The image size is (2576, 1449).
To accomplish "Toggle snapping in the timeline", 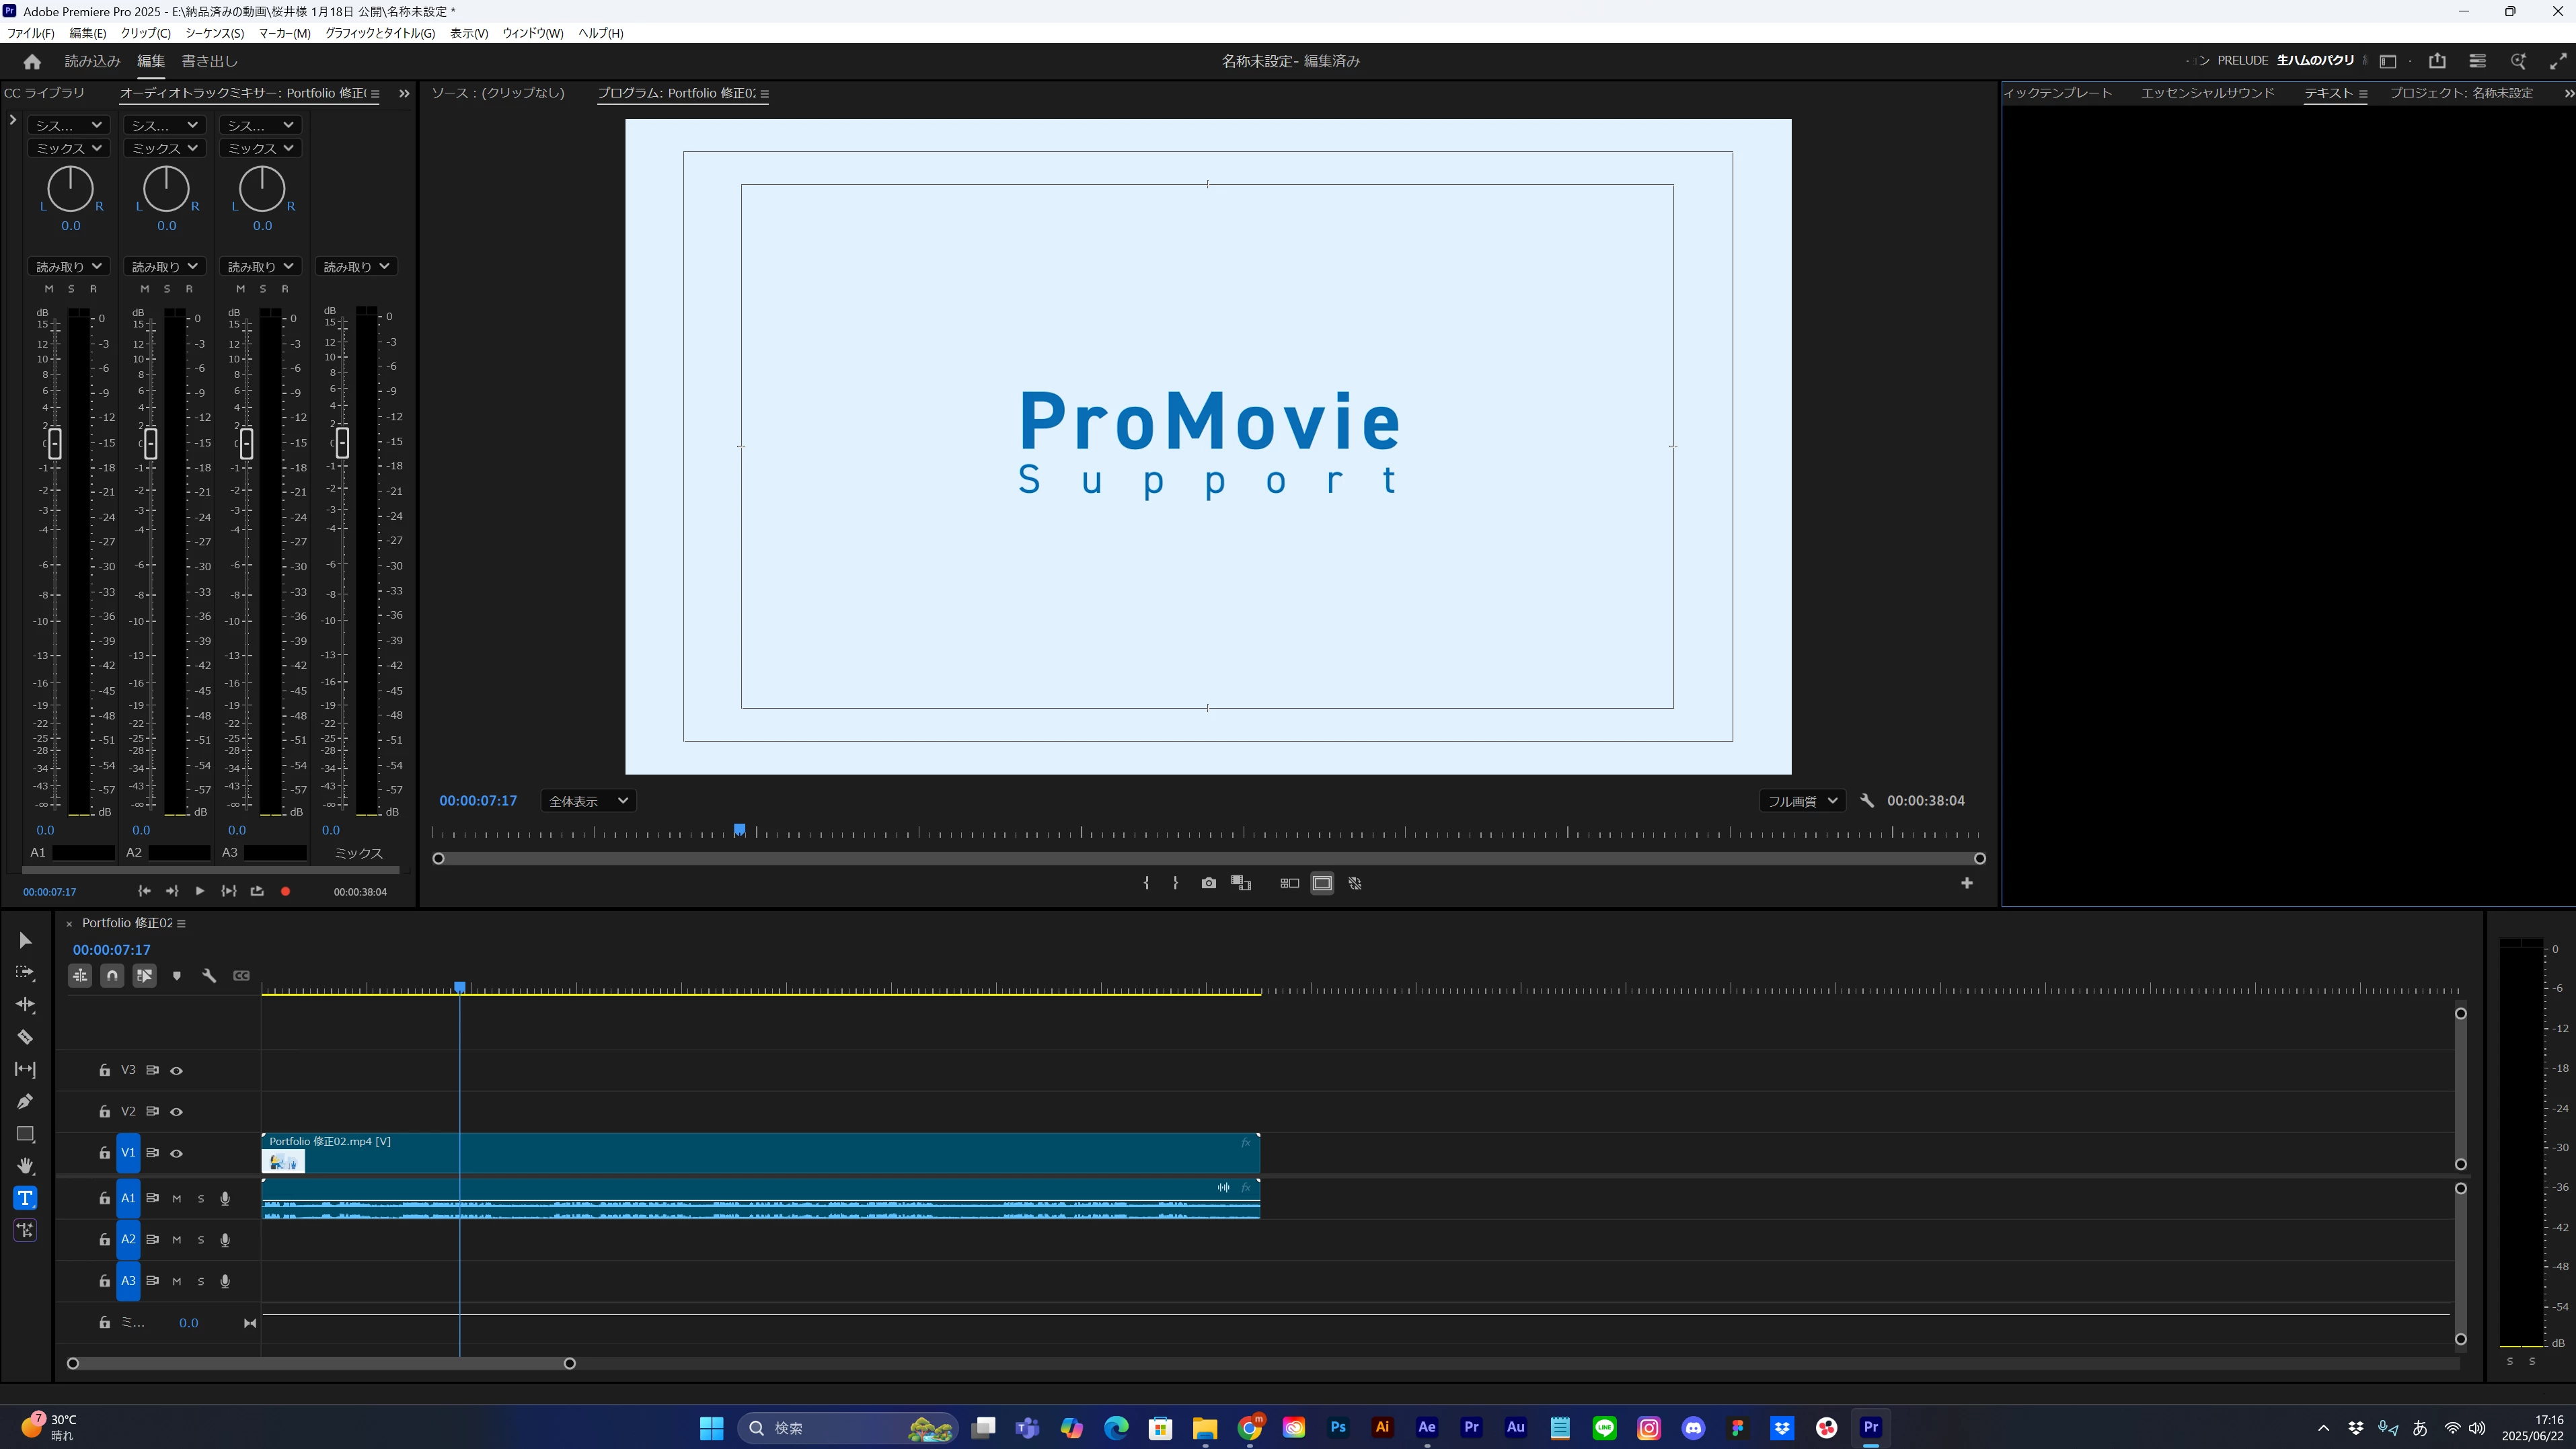I will click(112, 976).
